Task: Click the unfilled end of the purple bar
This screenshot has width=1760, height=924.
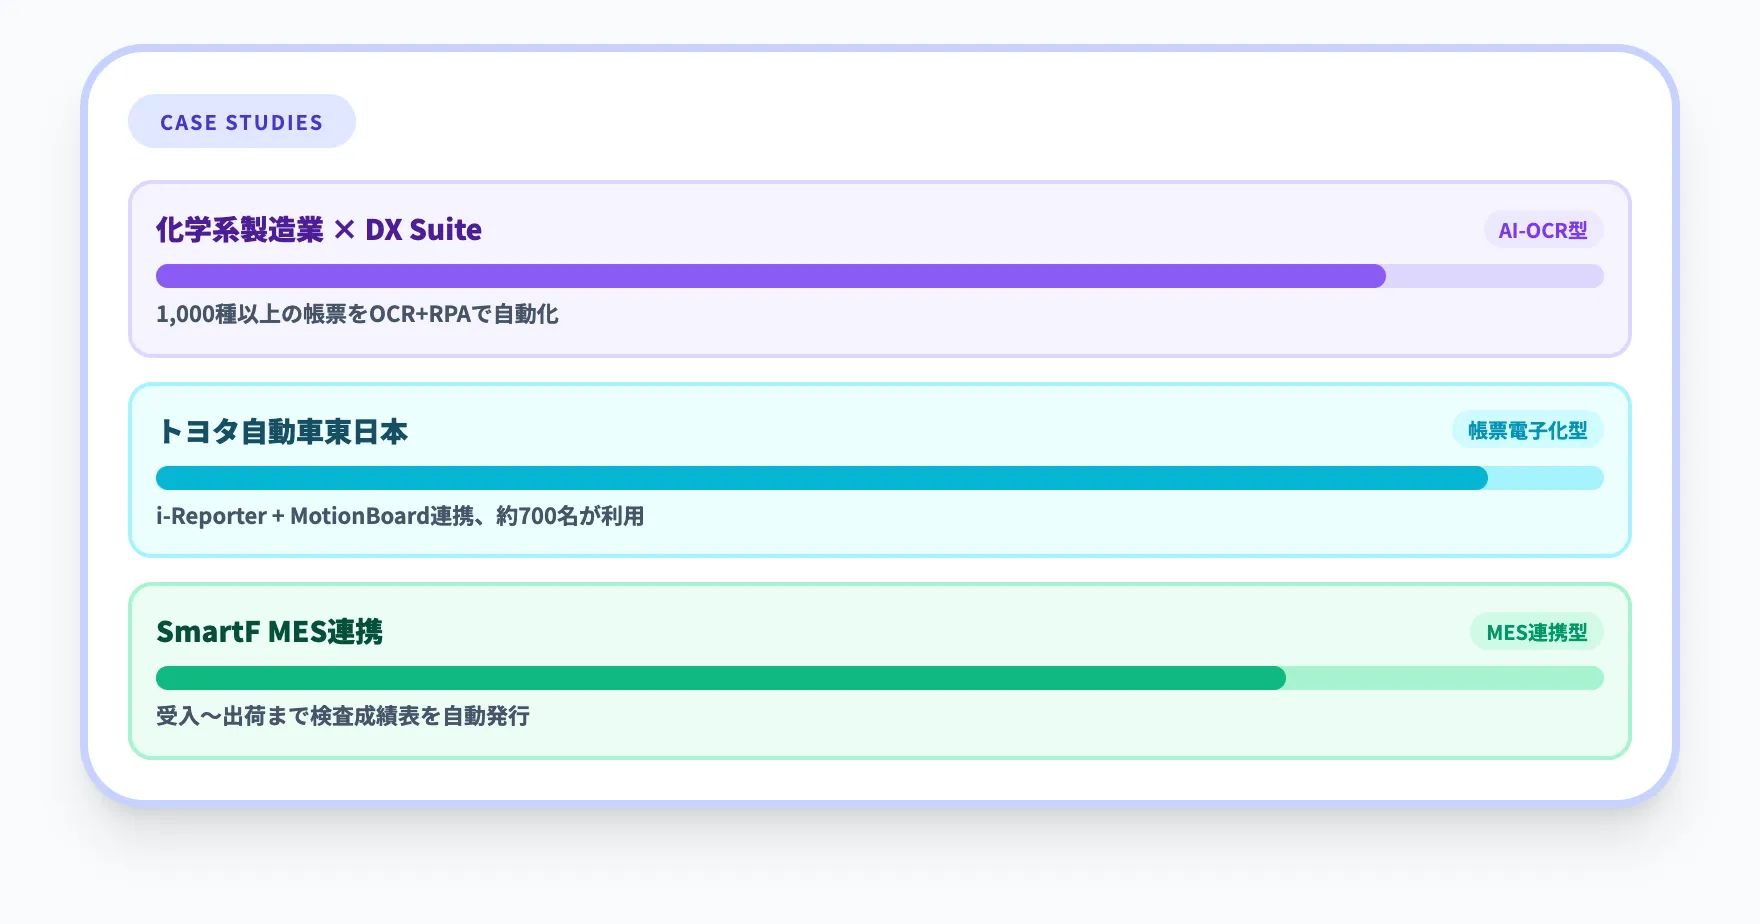Action: pyautogui.click(x=1494, y=276)
